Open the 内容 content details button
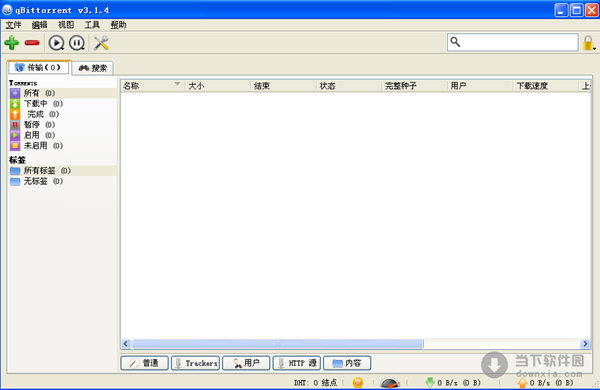 tap(347, 363)
